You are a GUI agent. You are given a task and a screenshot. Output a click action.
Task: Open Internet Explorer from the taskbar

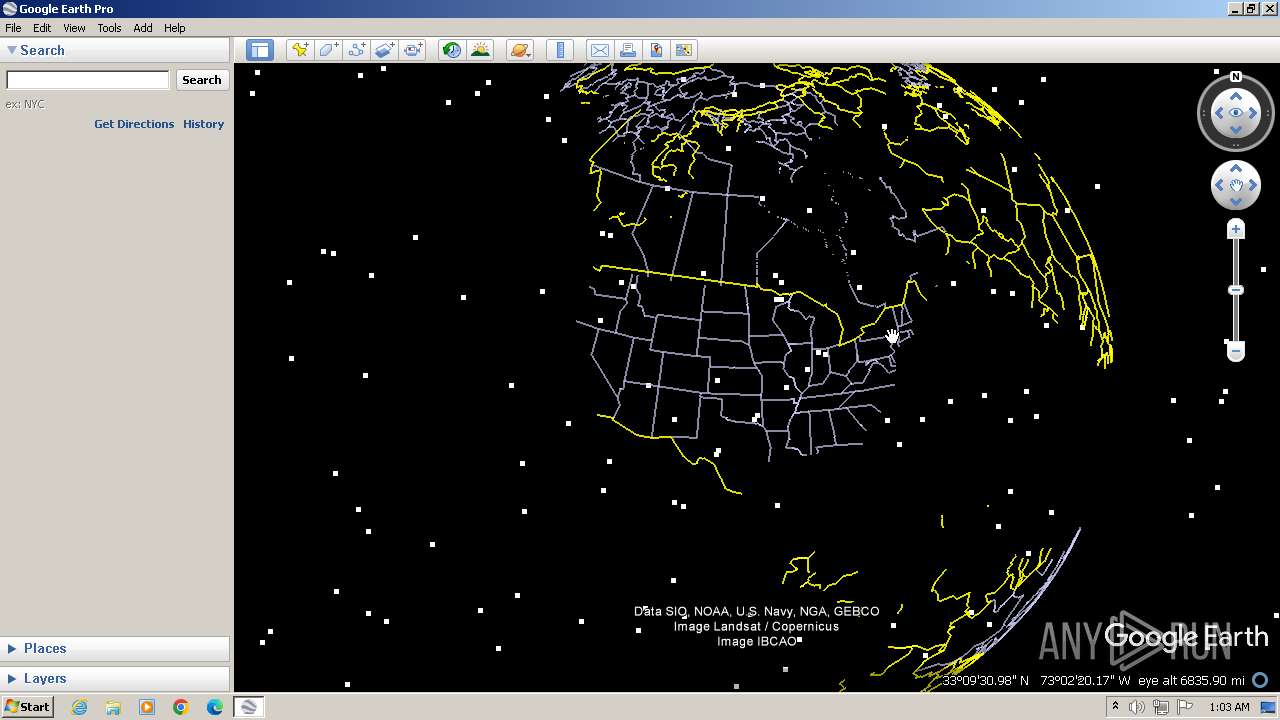point(79,707)
